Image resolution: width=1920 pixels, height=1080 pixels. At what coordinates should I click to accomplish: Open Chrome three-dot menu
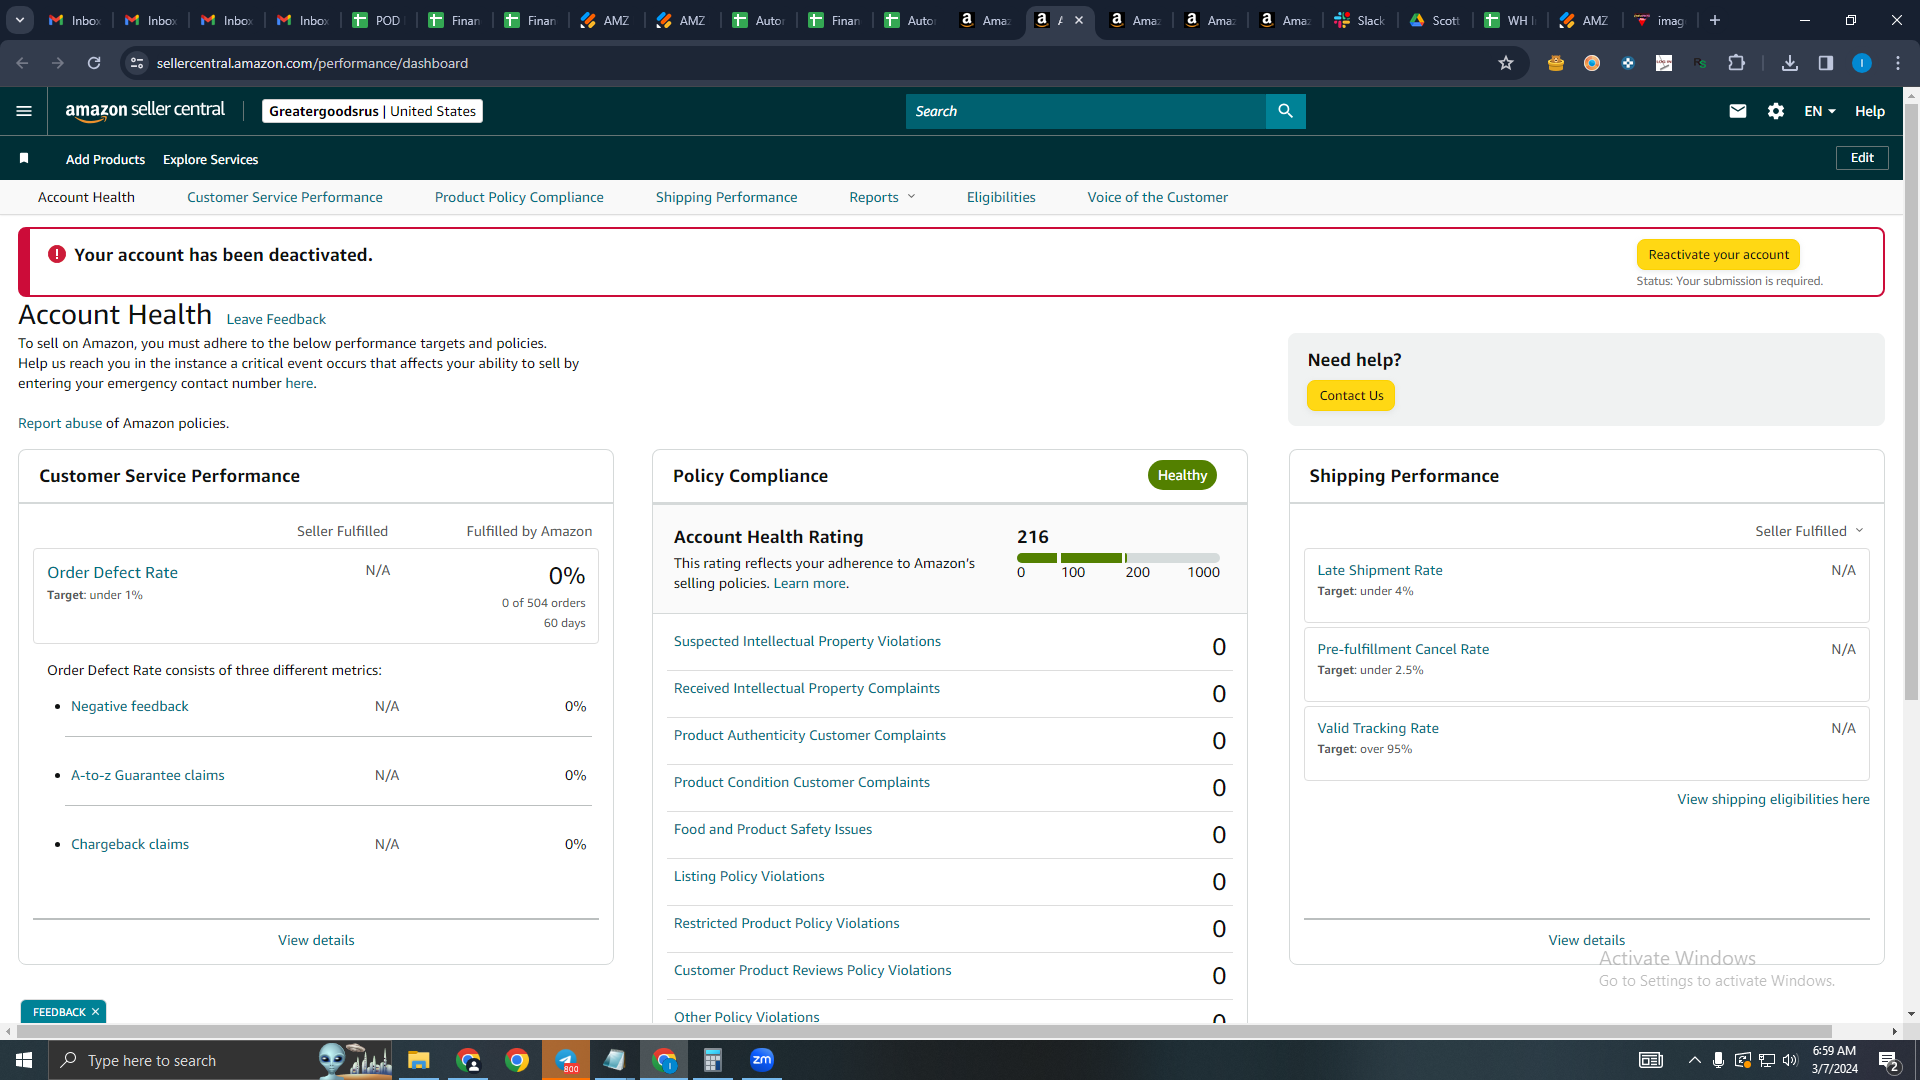click(1898, 63)
